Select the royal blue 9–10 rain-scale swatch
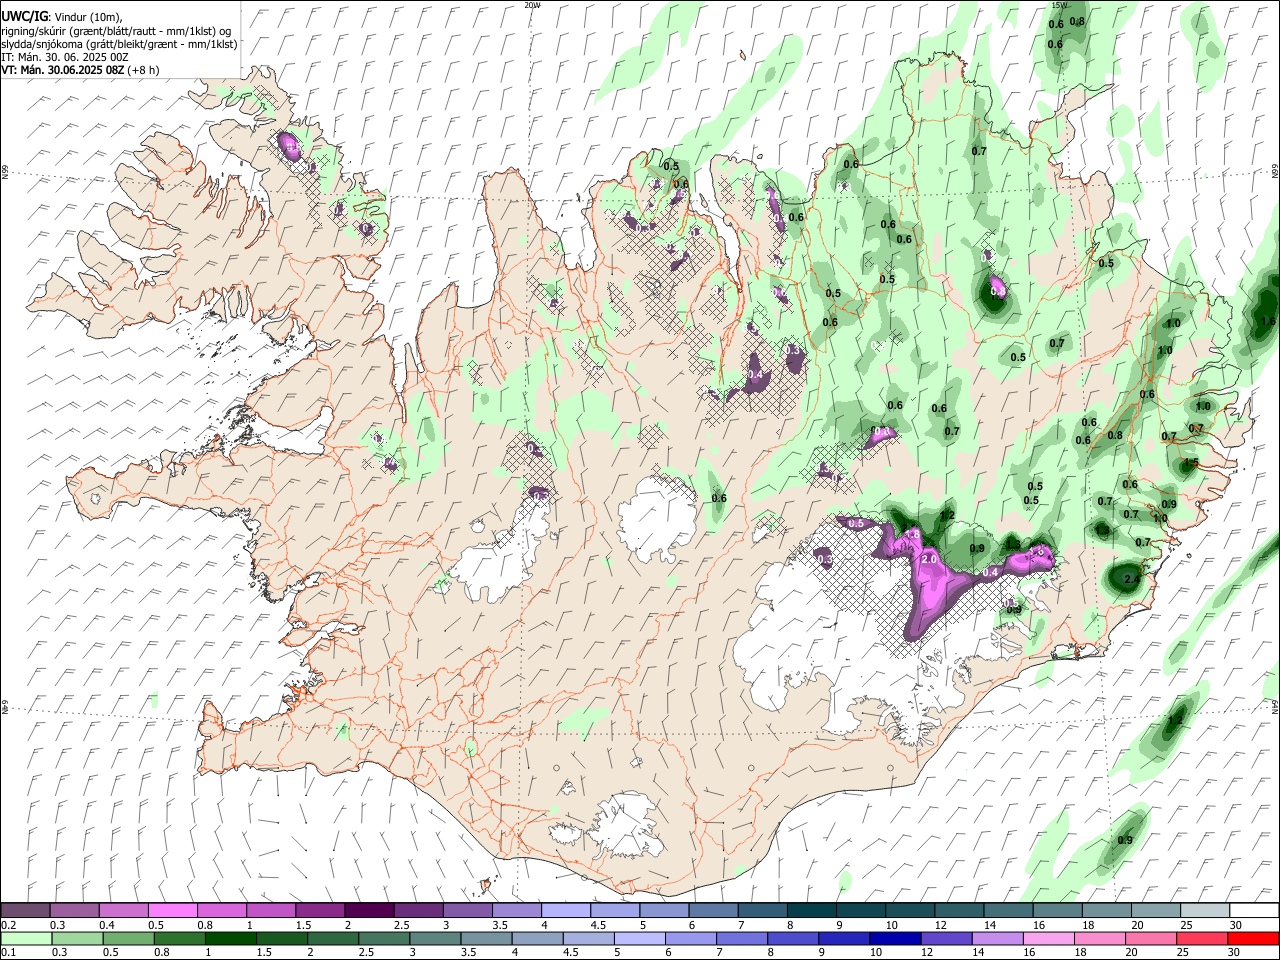Viewport: 1280px width, 960px height. point(845,938)
